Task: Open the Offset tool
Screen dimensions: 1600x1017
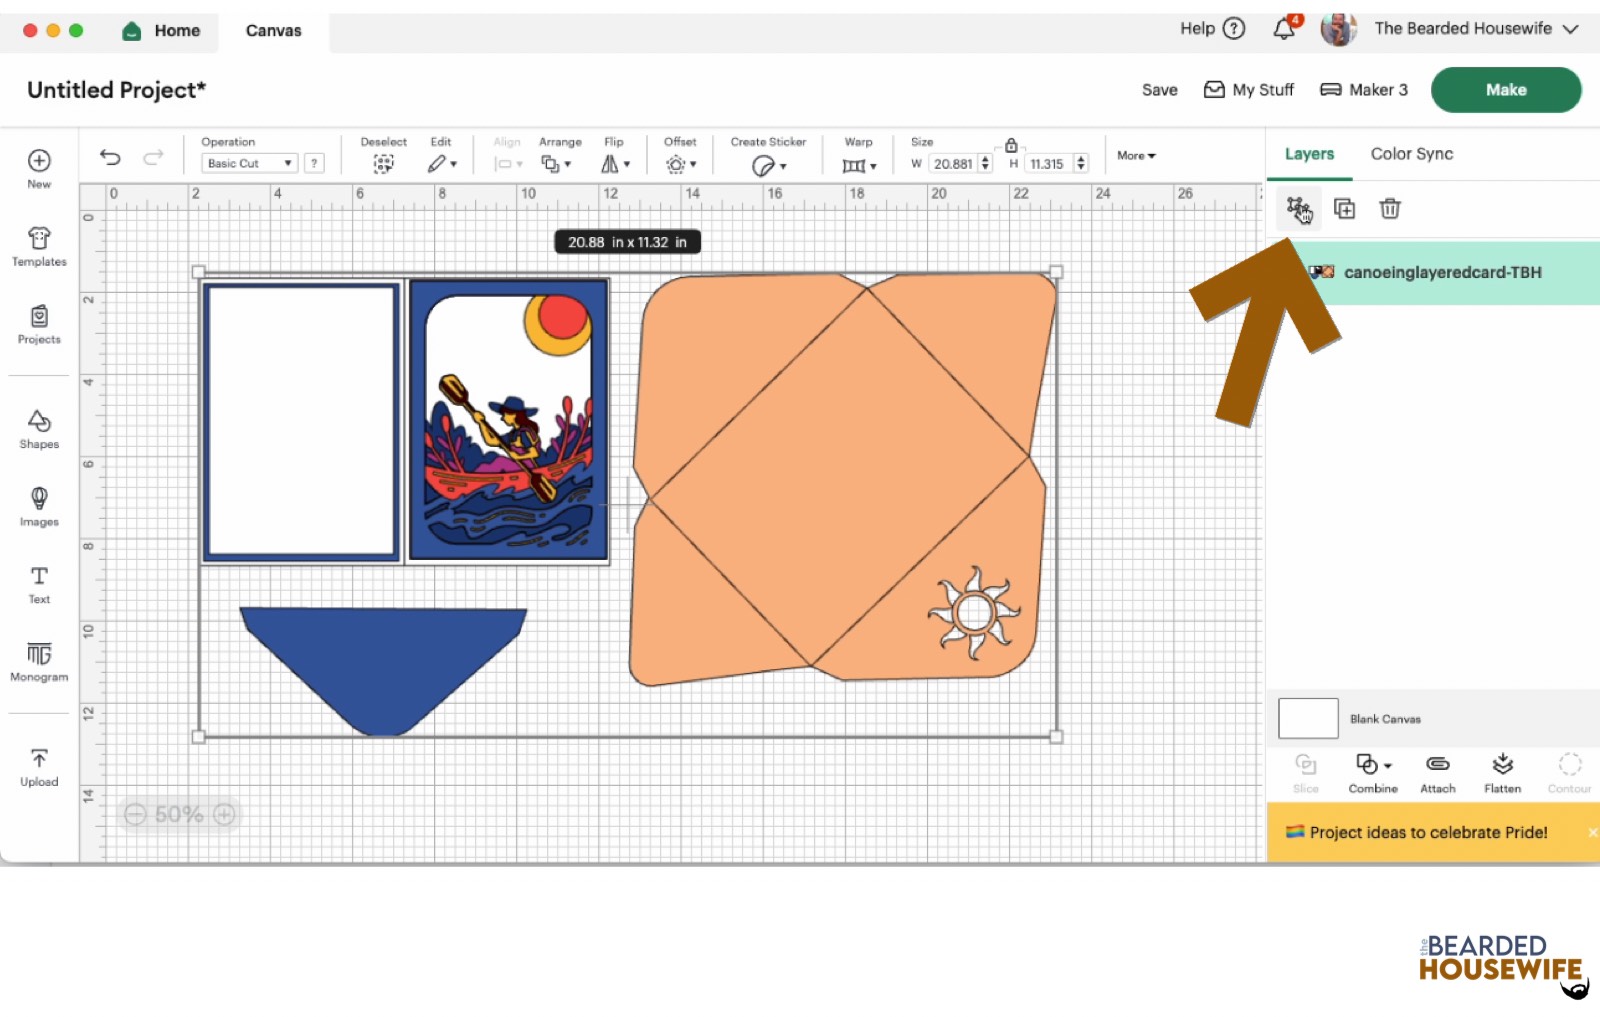Action: click(680, 164)
